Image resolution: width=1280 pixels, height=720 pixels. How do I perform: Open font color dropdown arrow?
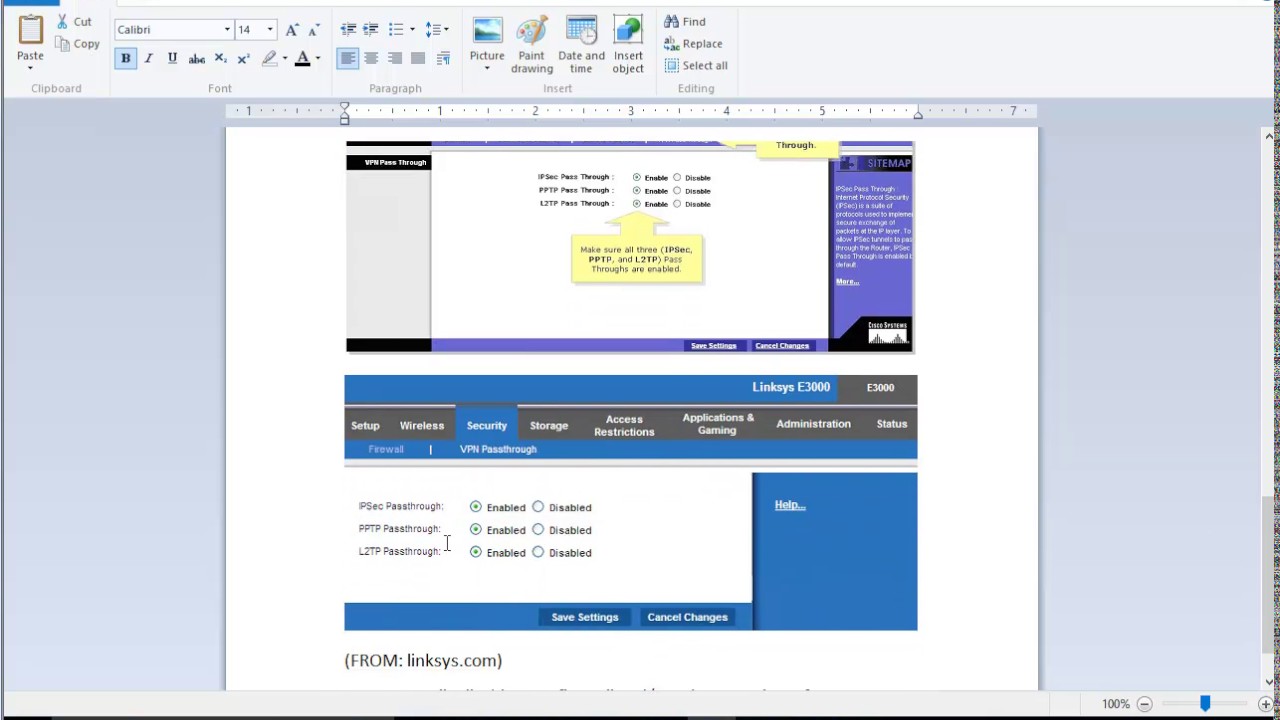(x=318, y=59)
